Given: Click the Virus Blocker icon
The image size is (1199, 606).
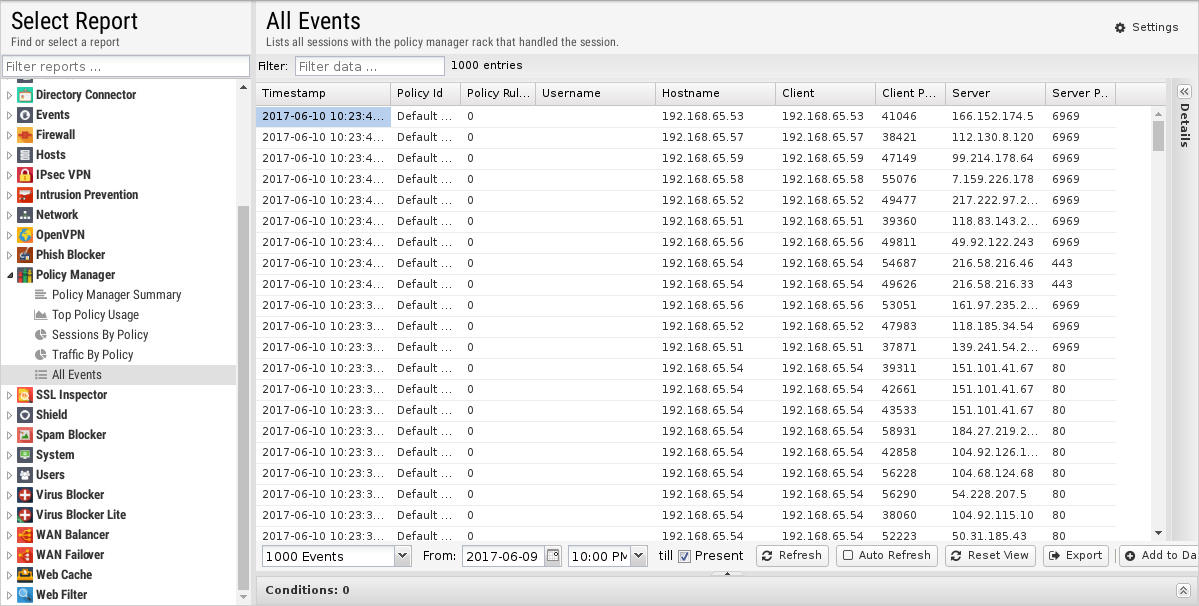Looking at the screenshot, I should click(x=24, y=494).
